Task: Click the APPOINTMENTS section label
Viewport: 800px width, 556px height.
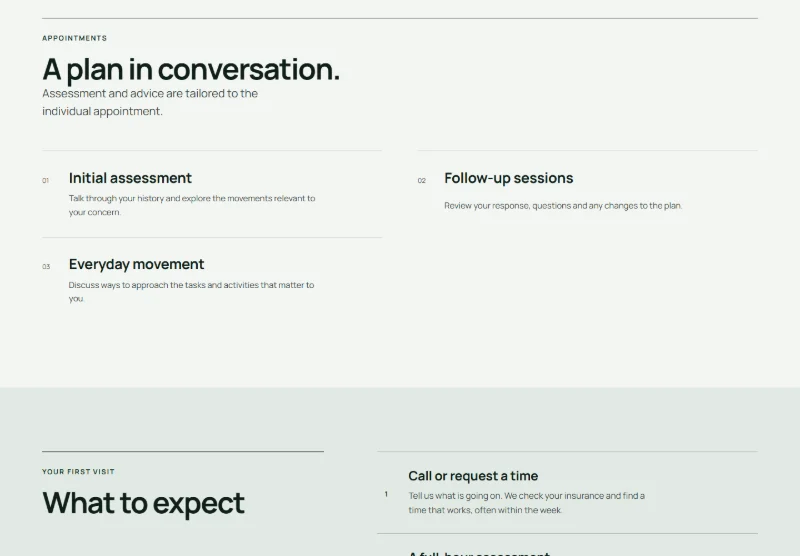Action: click(74, 38)
